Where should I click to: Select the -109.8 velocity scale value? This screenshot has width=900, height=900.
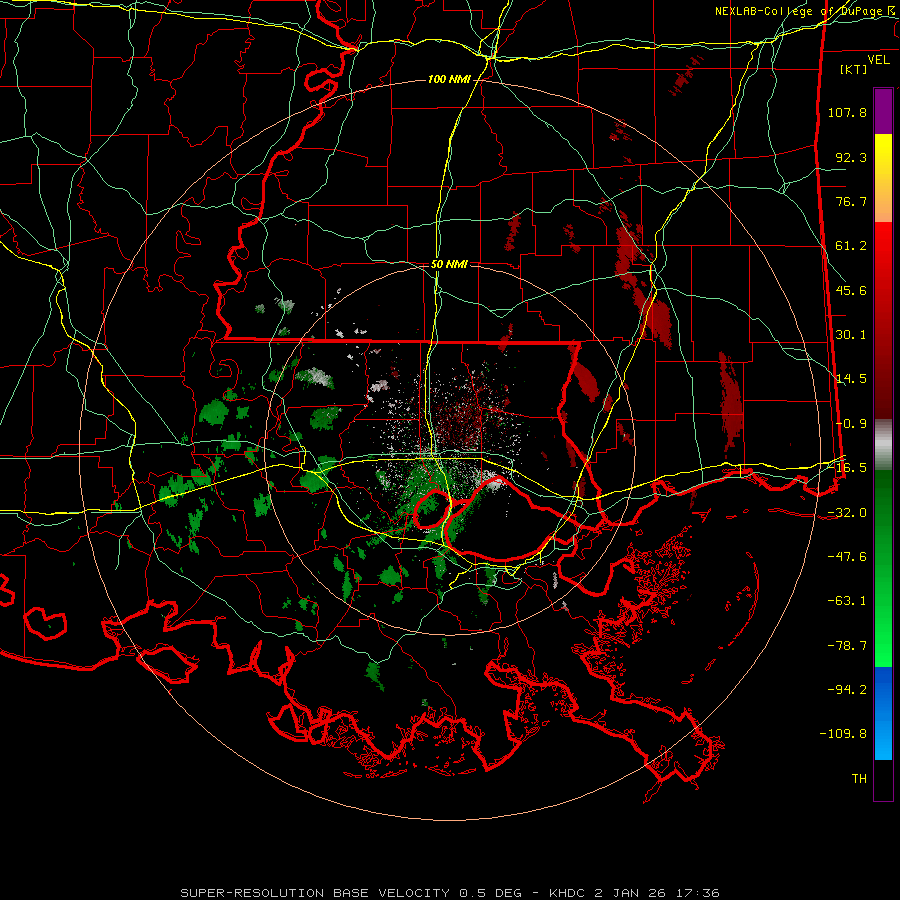[843, 734]
